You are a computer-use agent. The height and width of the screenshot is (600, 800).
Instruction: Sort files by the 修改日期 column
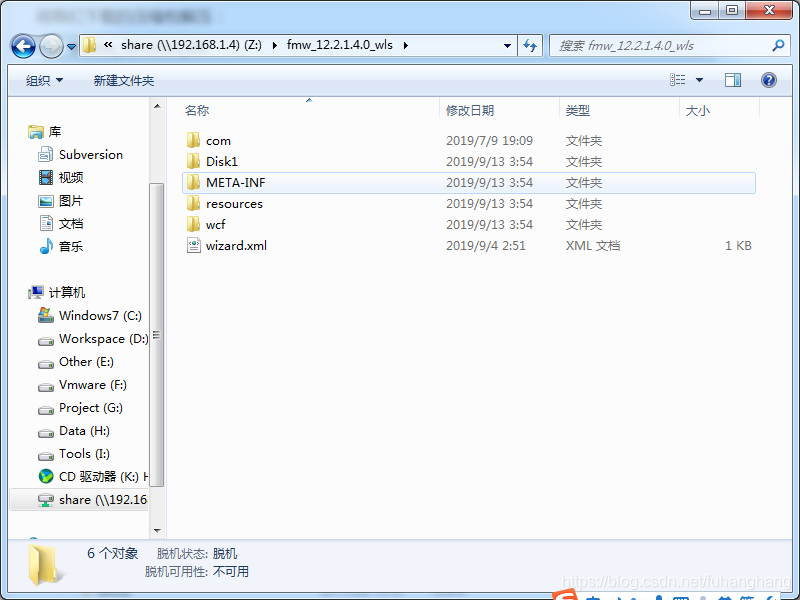(470, 108)
